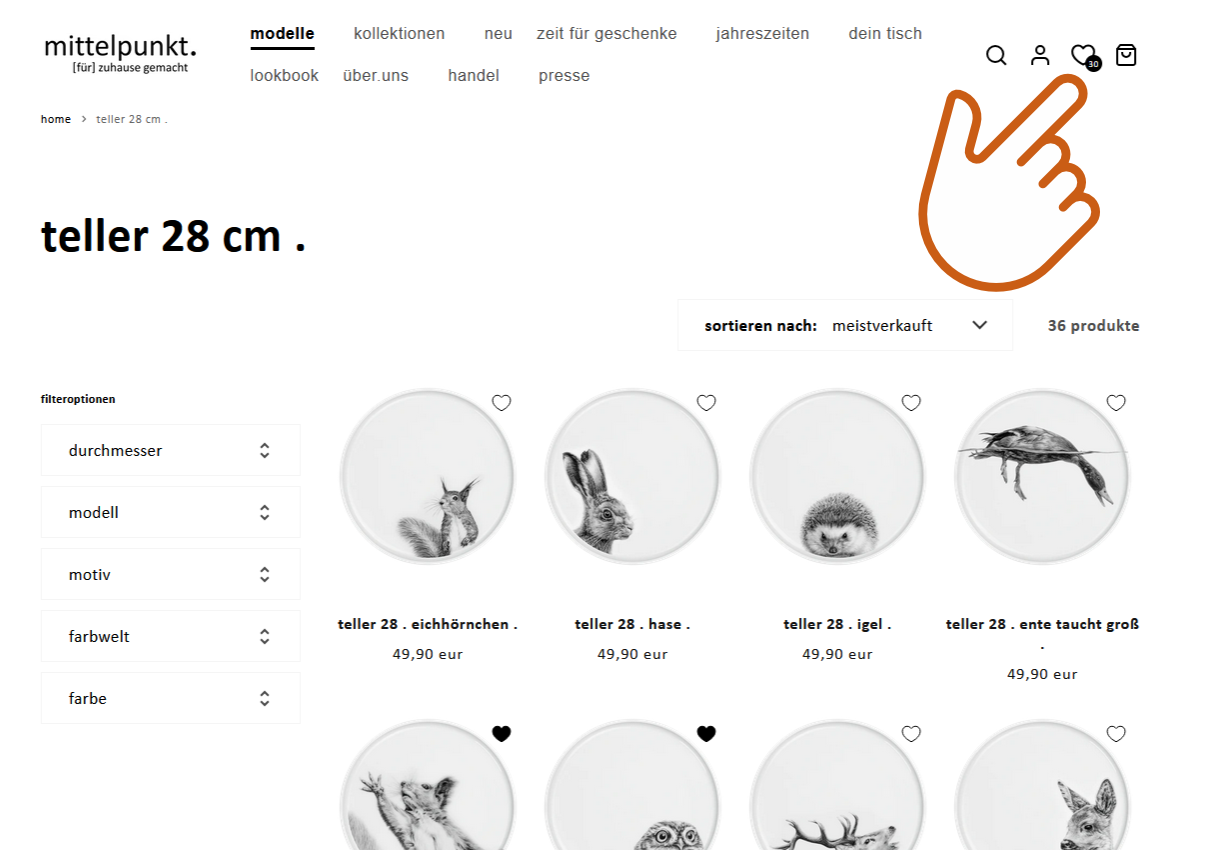Open the wishlist heart icon in header
1205x850 pixels.
(1084, 56)
